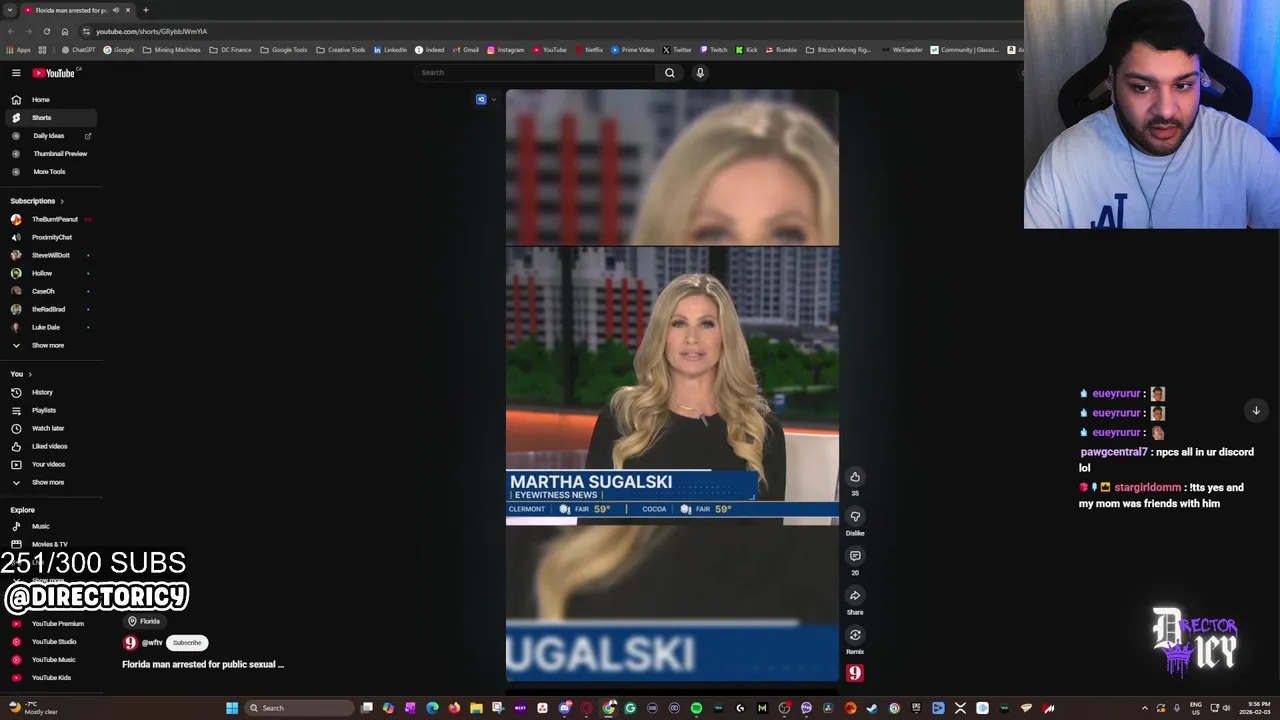Viewport: 1280px width, 720px height.
Task: Pause the Martha Sugalski news Short
Action: 672,385
